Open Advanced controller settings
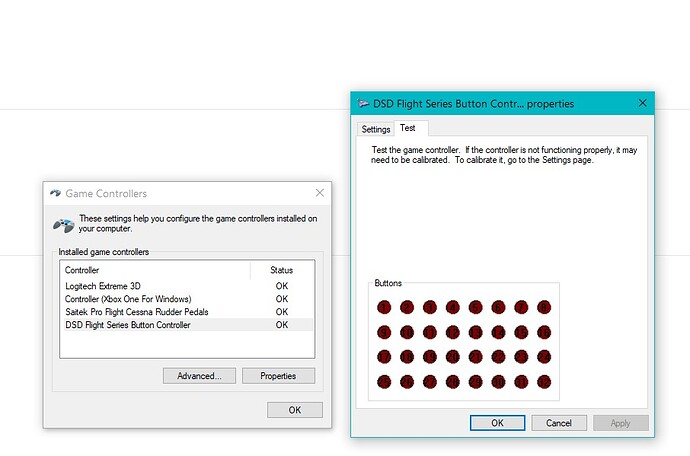The image size is (690, 456). point(199,376)
